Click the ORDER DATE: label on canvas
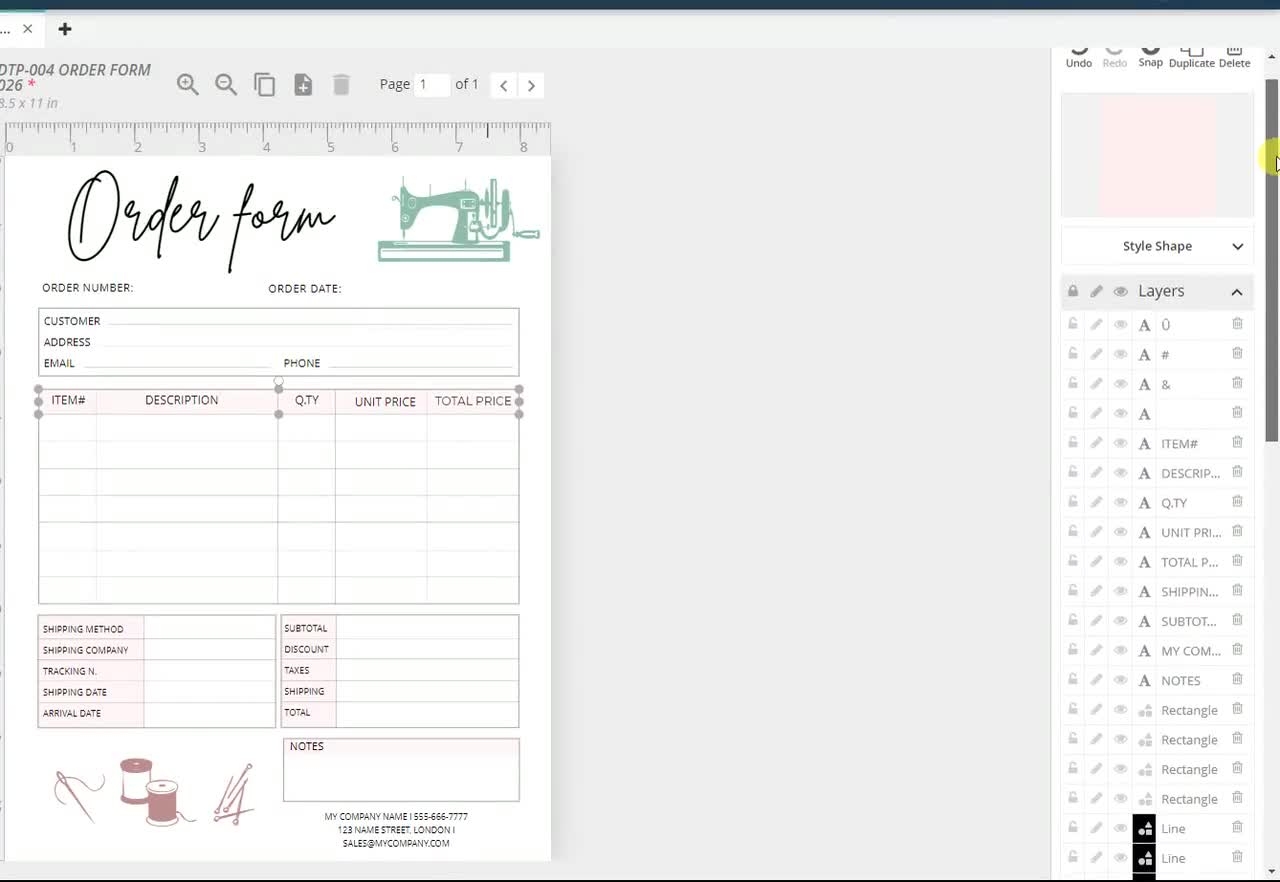1280x882 pixels. click(304, 289)
